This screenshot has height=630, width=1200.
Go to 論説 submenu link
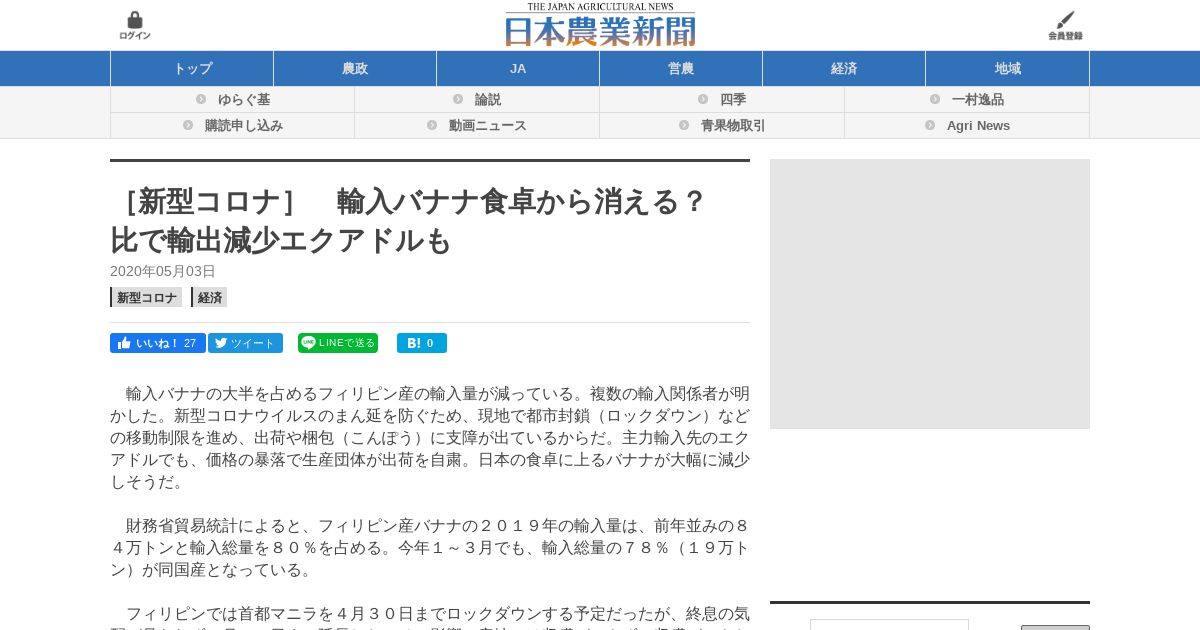[488, 100]
